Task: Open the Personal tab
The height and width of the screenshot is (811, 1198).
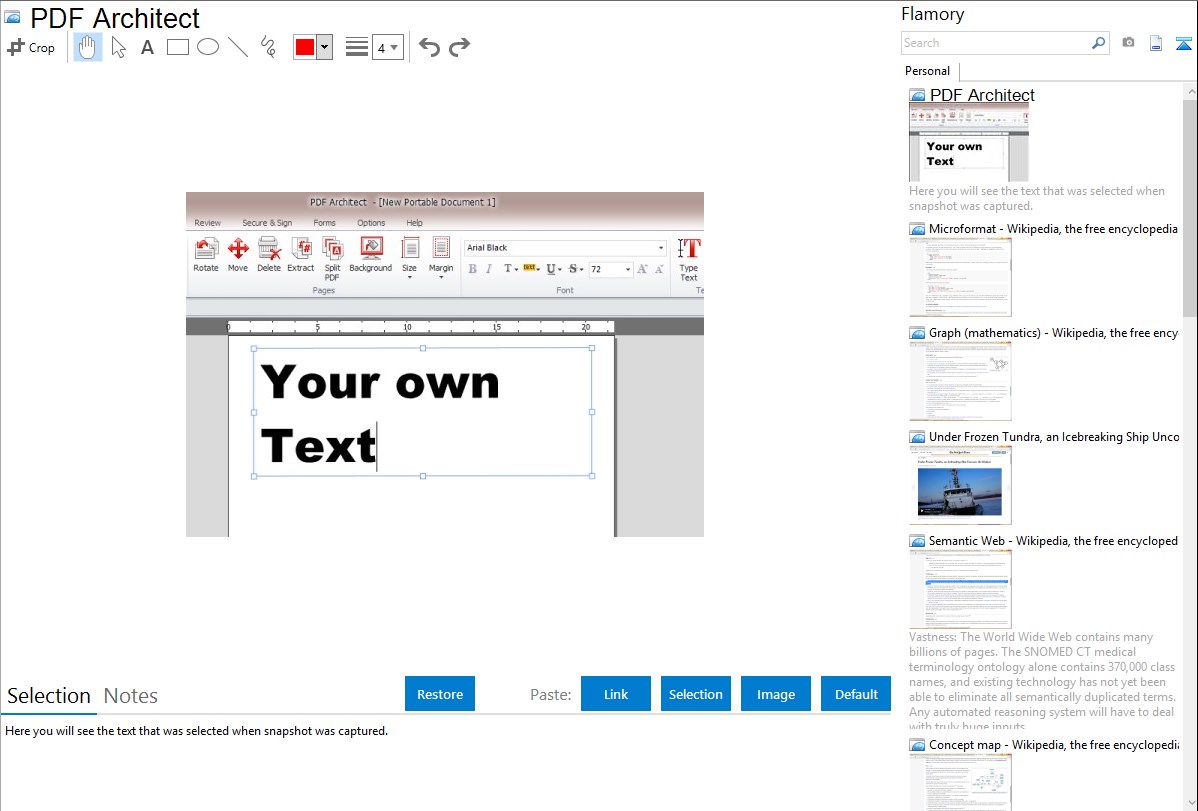Action: 927,71
